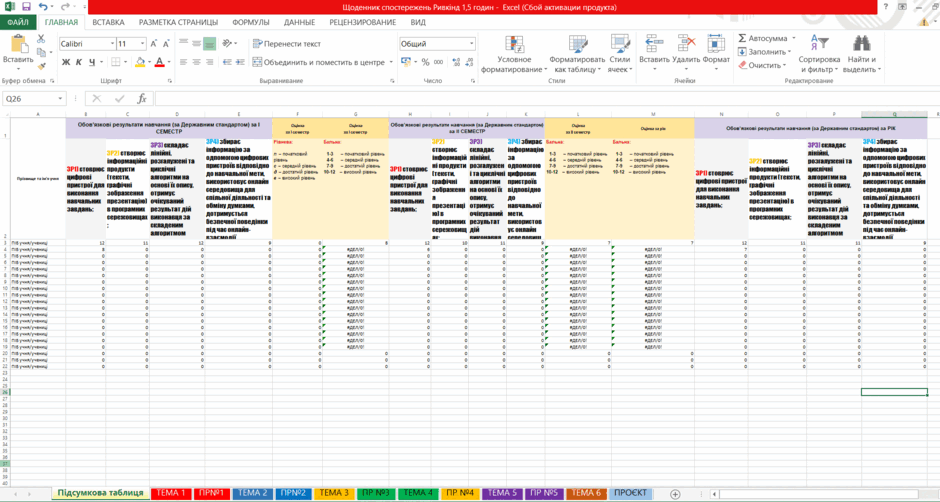Add a new sheet with the plus button

(676, 493)
